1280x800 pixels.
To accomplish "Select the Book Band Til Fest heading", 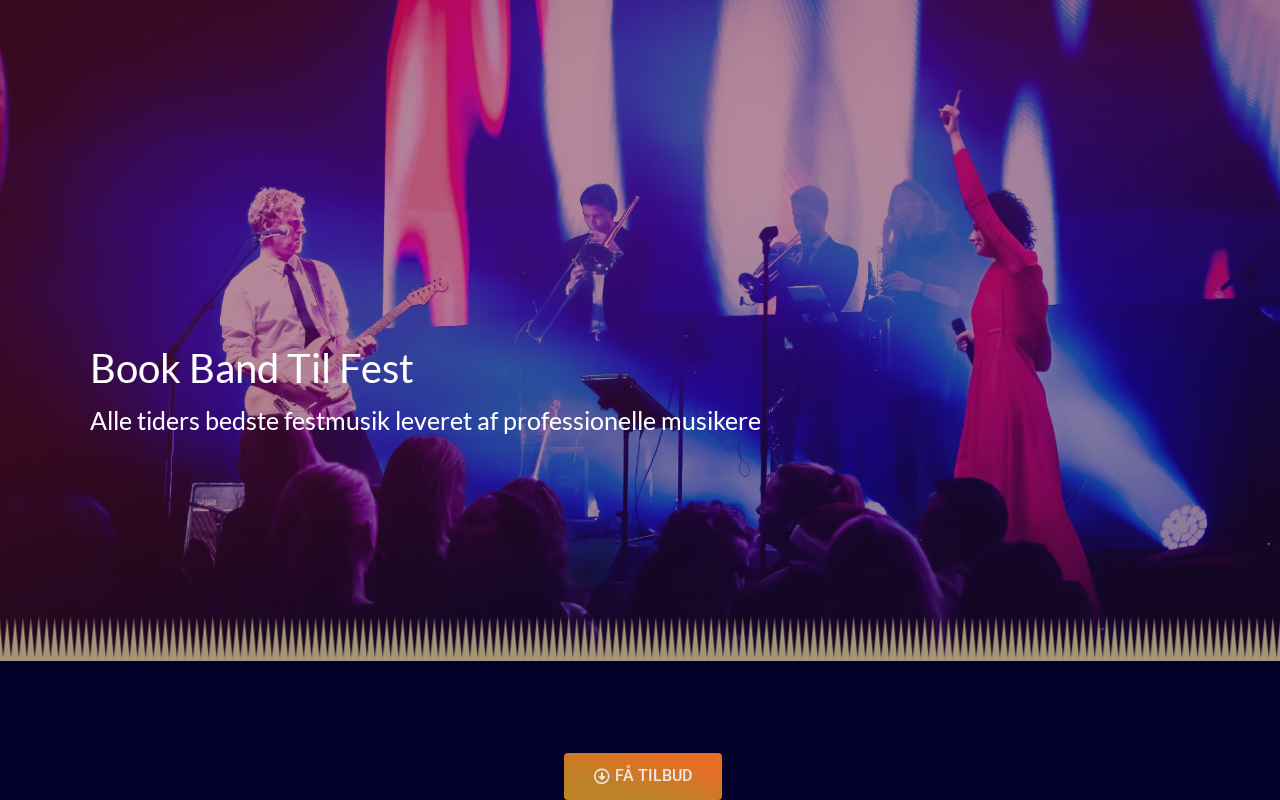I will 251,368.
